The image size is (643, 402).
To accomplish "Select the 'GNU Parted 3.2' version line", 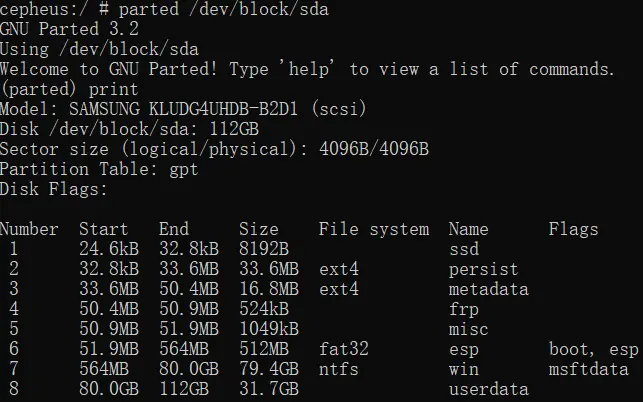I will (x=69, y=29).
